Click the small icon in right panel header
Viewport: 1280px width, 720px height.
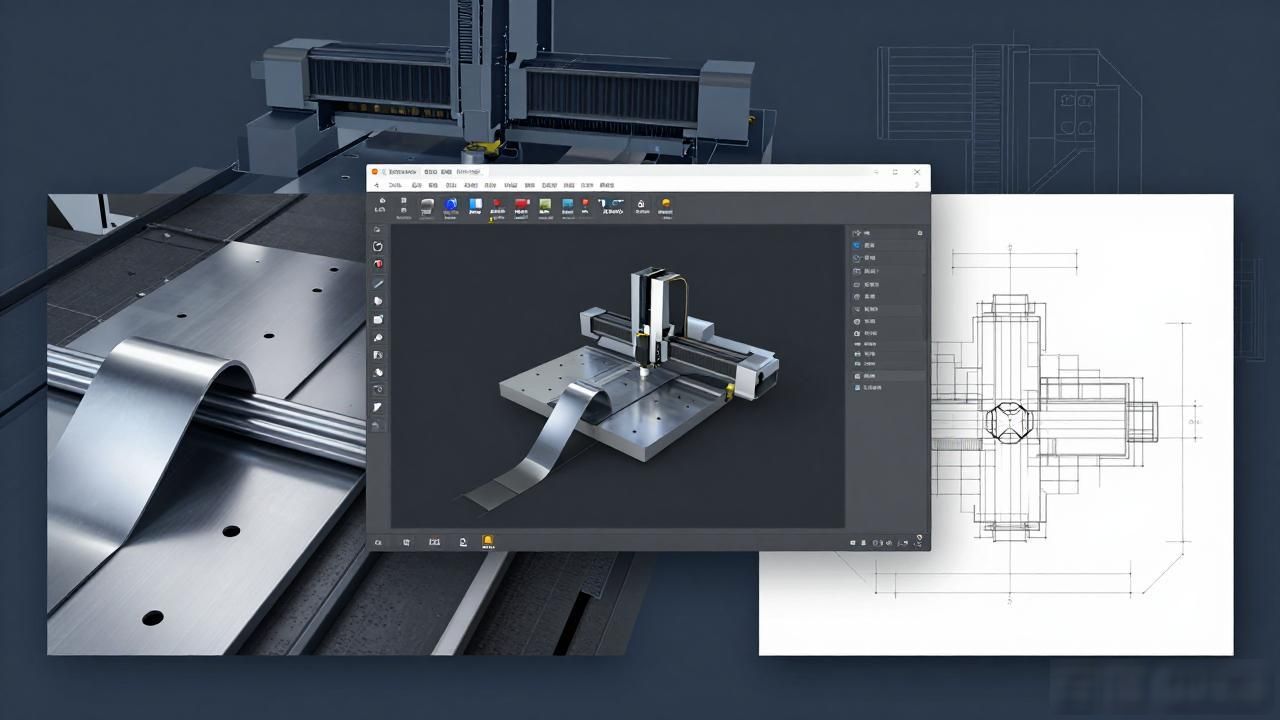pyautogui.click(x=920, y=233)
